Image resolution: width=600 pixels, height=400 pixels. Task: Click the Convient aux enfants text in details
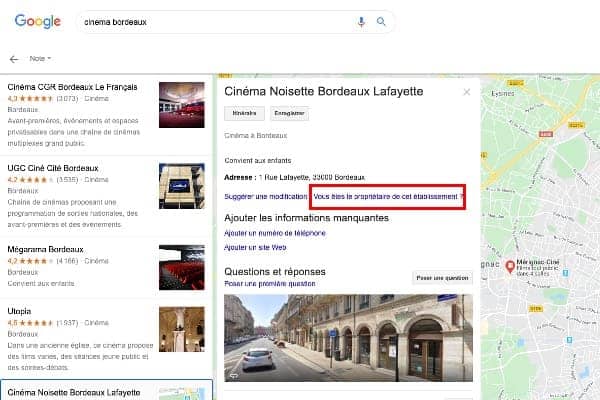click(258, 160)
